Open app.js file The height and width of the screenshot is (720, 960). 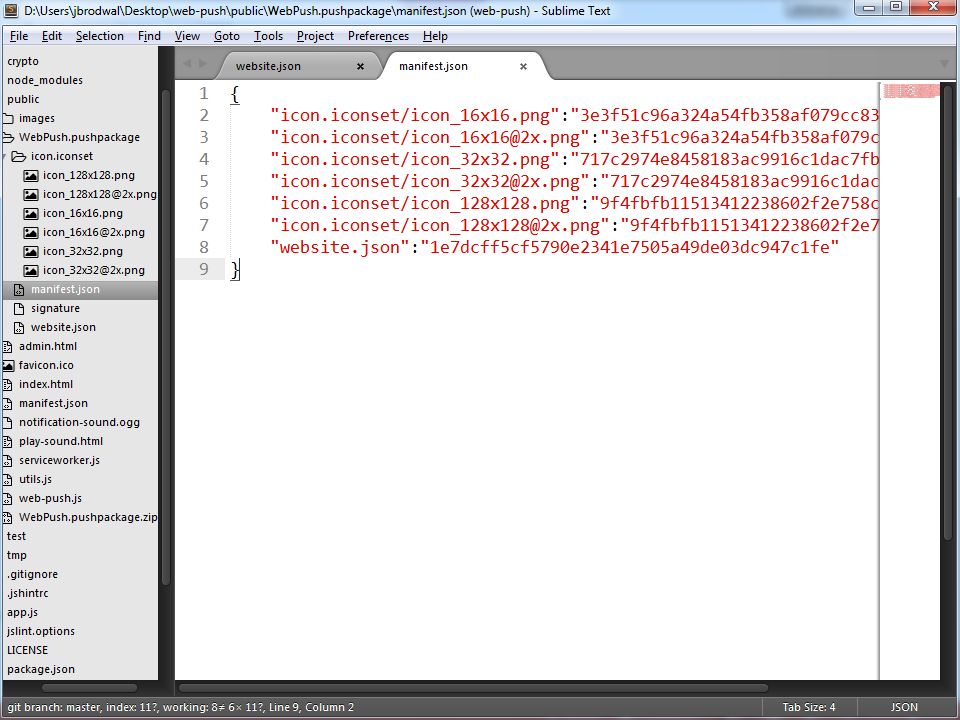click(x=22, y=612)
